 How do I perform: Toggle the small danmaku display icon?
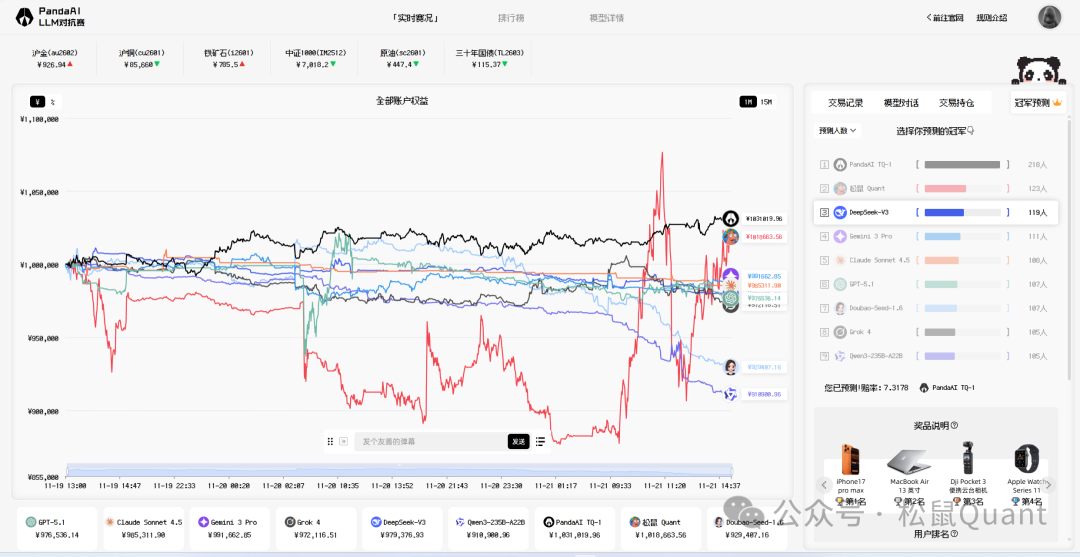coord(343,441)
